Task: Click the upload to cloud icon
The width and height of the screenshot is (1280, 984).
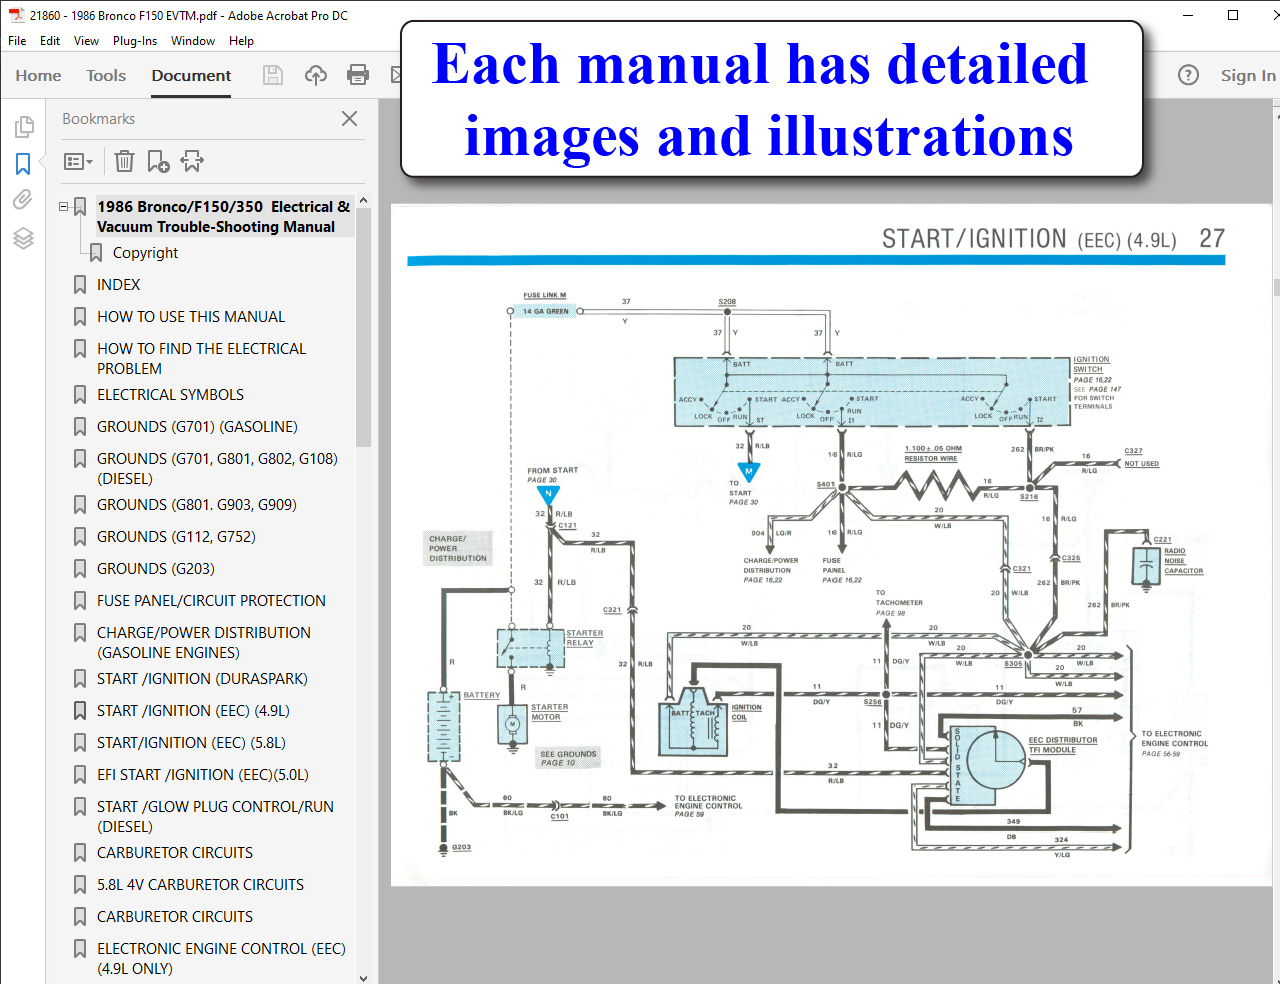Action: tap(316, 75)
